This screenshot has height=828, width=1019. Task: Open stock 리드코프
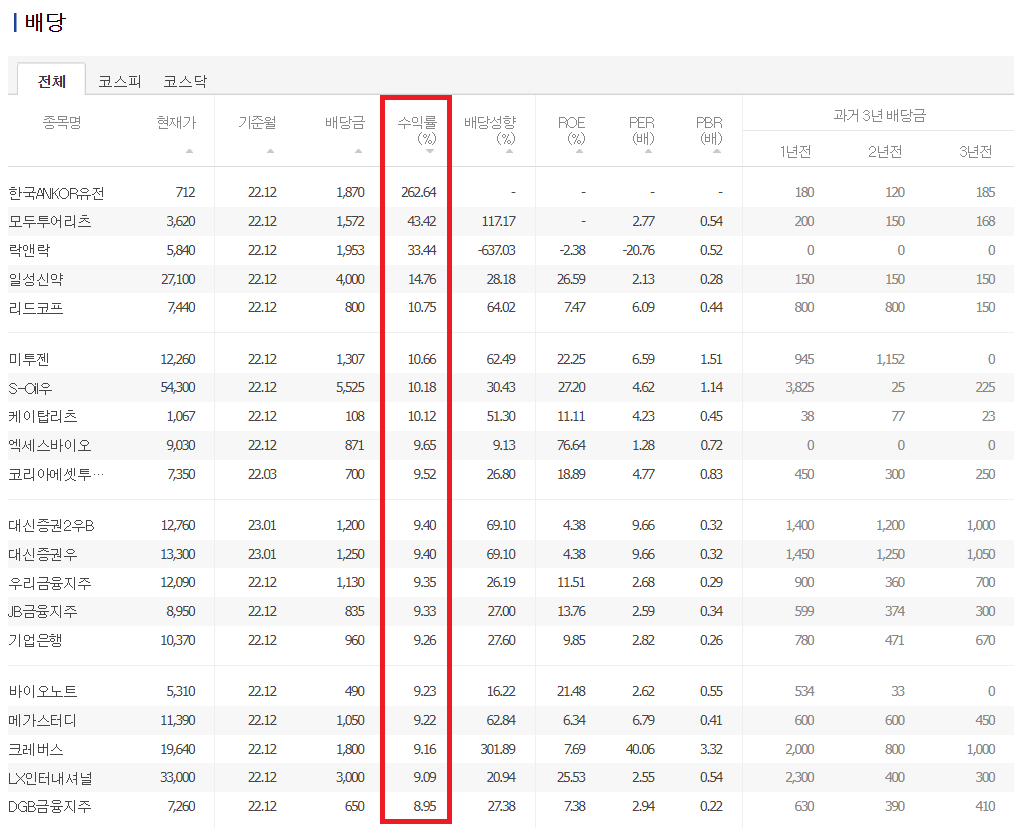point(36,308)
